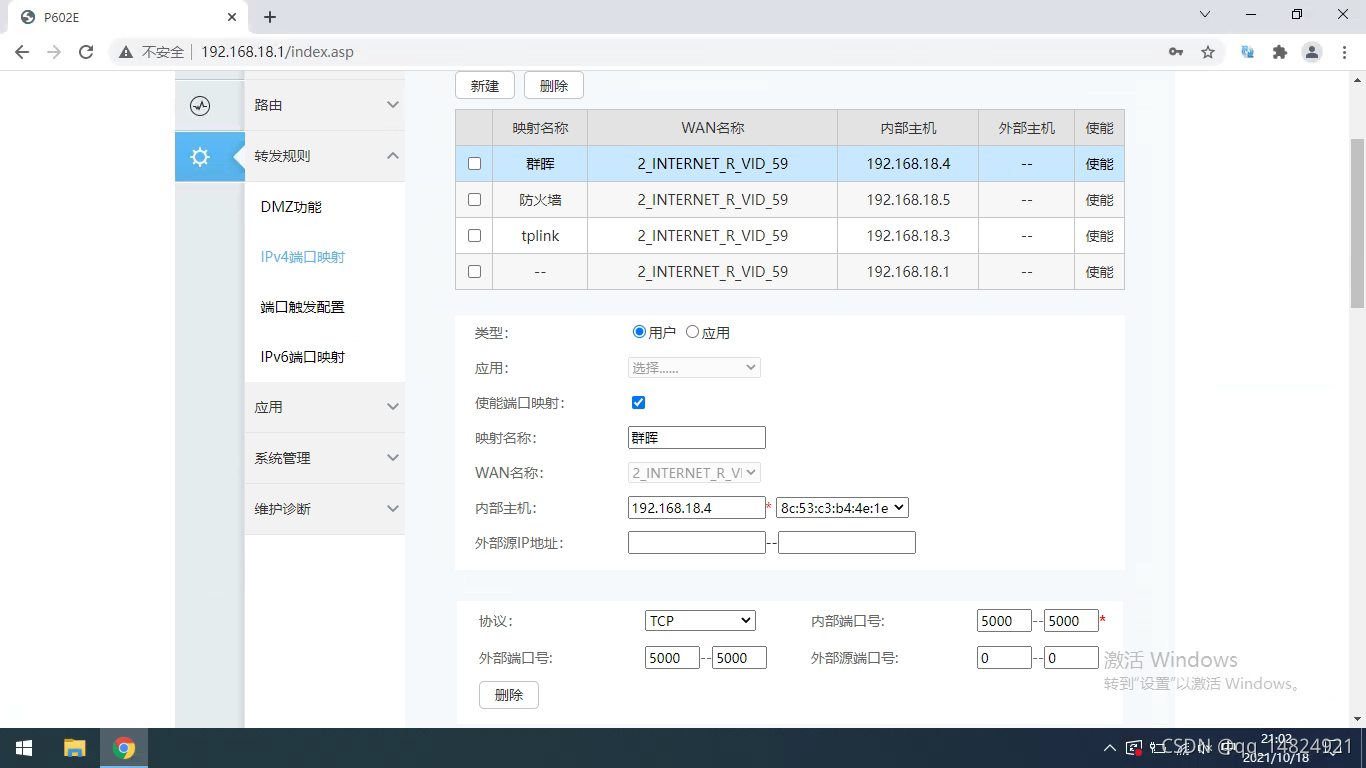
Task: Reload the router page
Action: 86,52
